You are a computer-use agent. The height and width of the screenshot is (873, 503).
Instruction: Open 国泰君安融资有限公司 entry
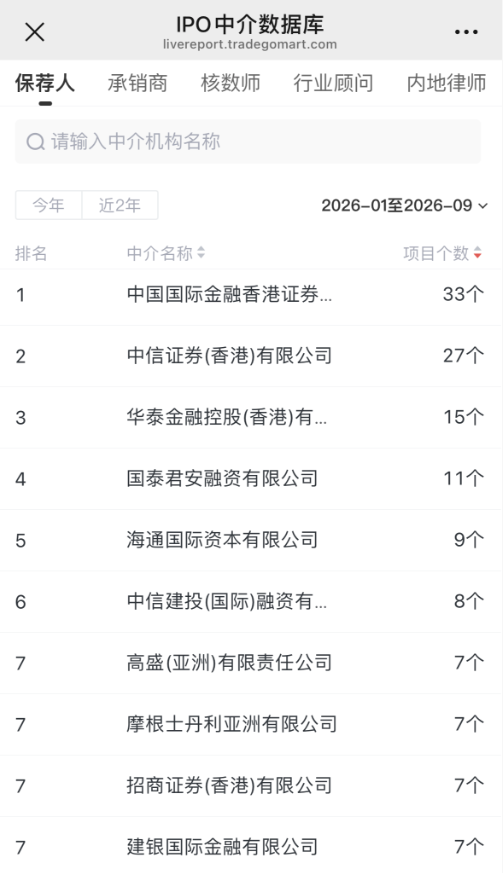251,479
